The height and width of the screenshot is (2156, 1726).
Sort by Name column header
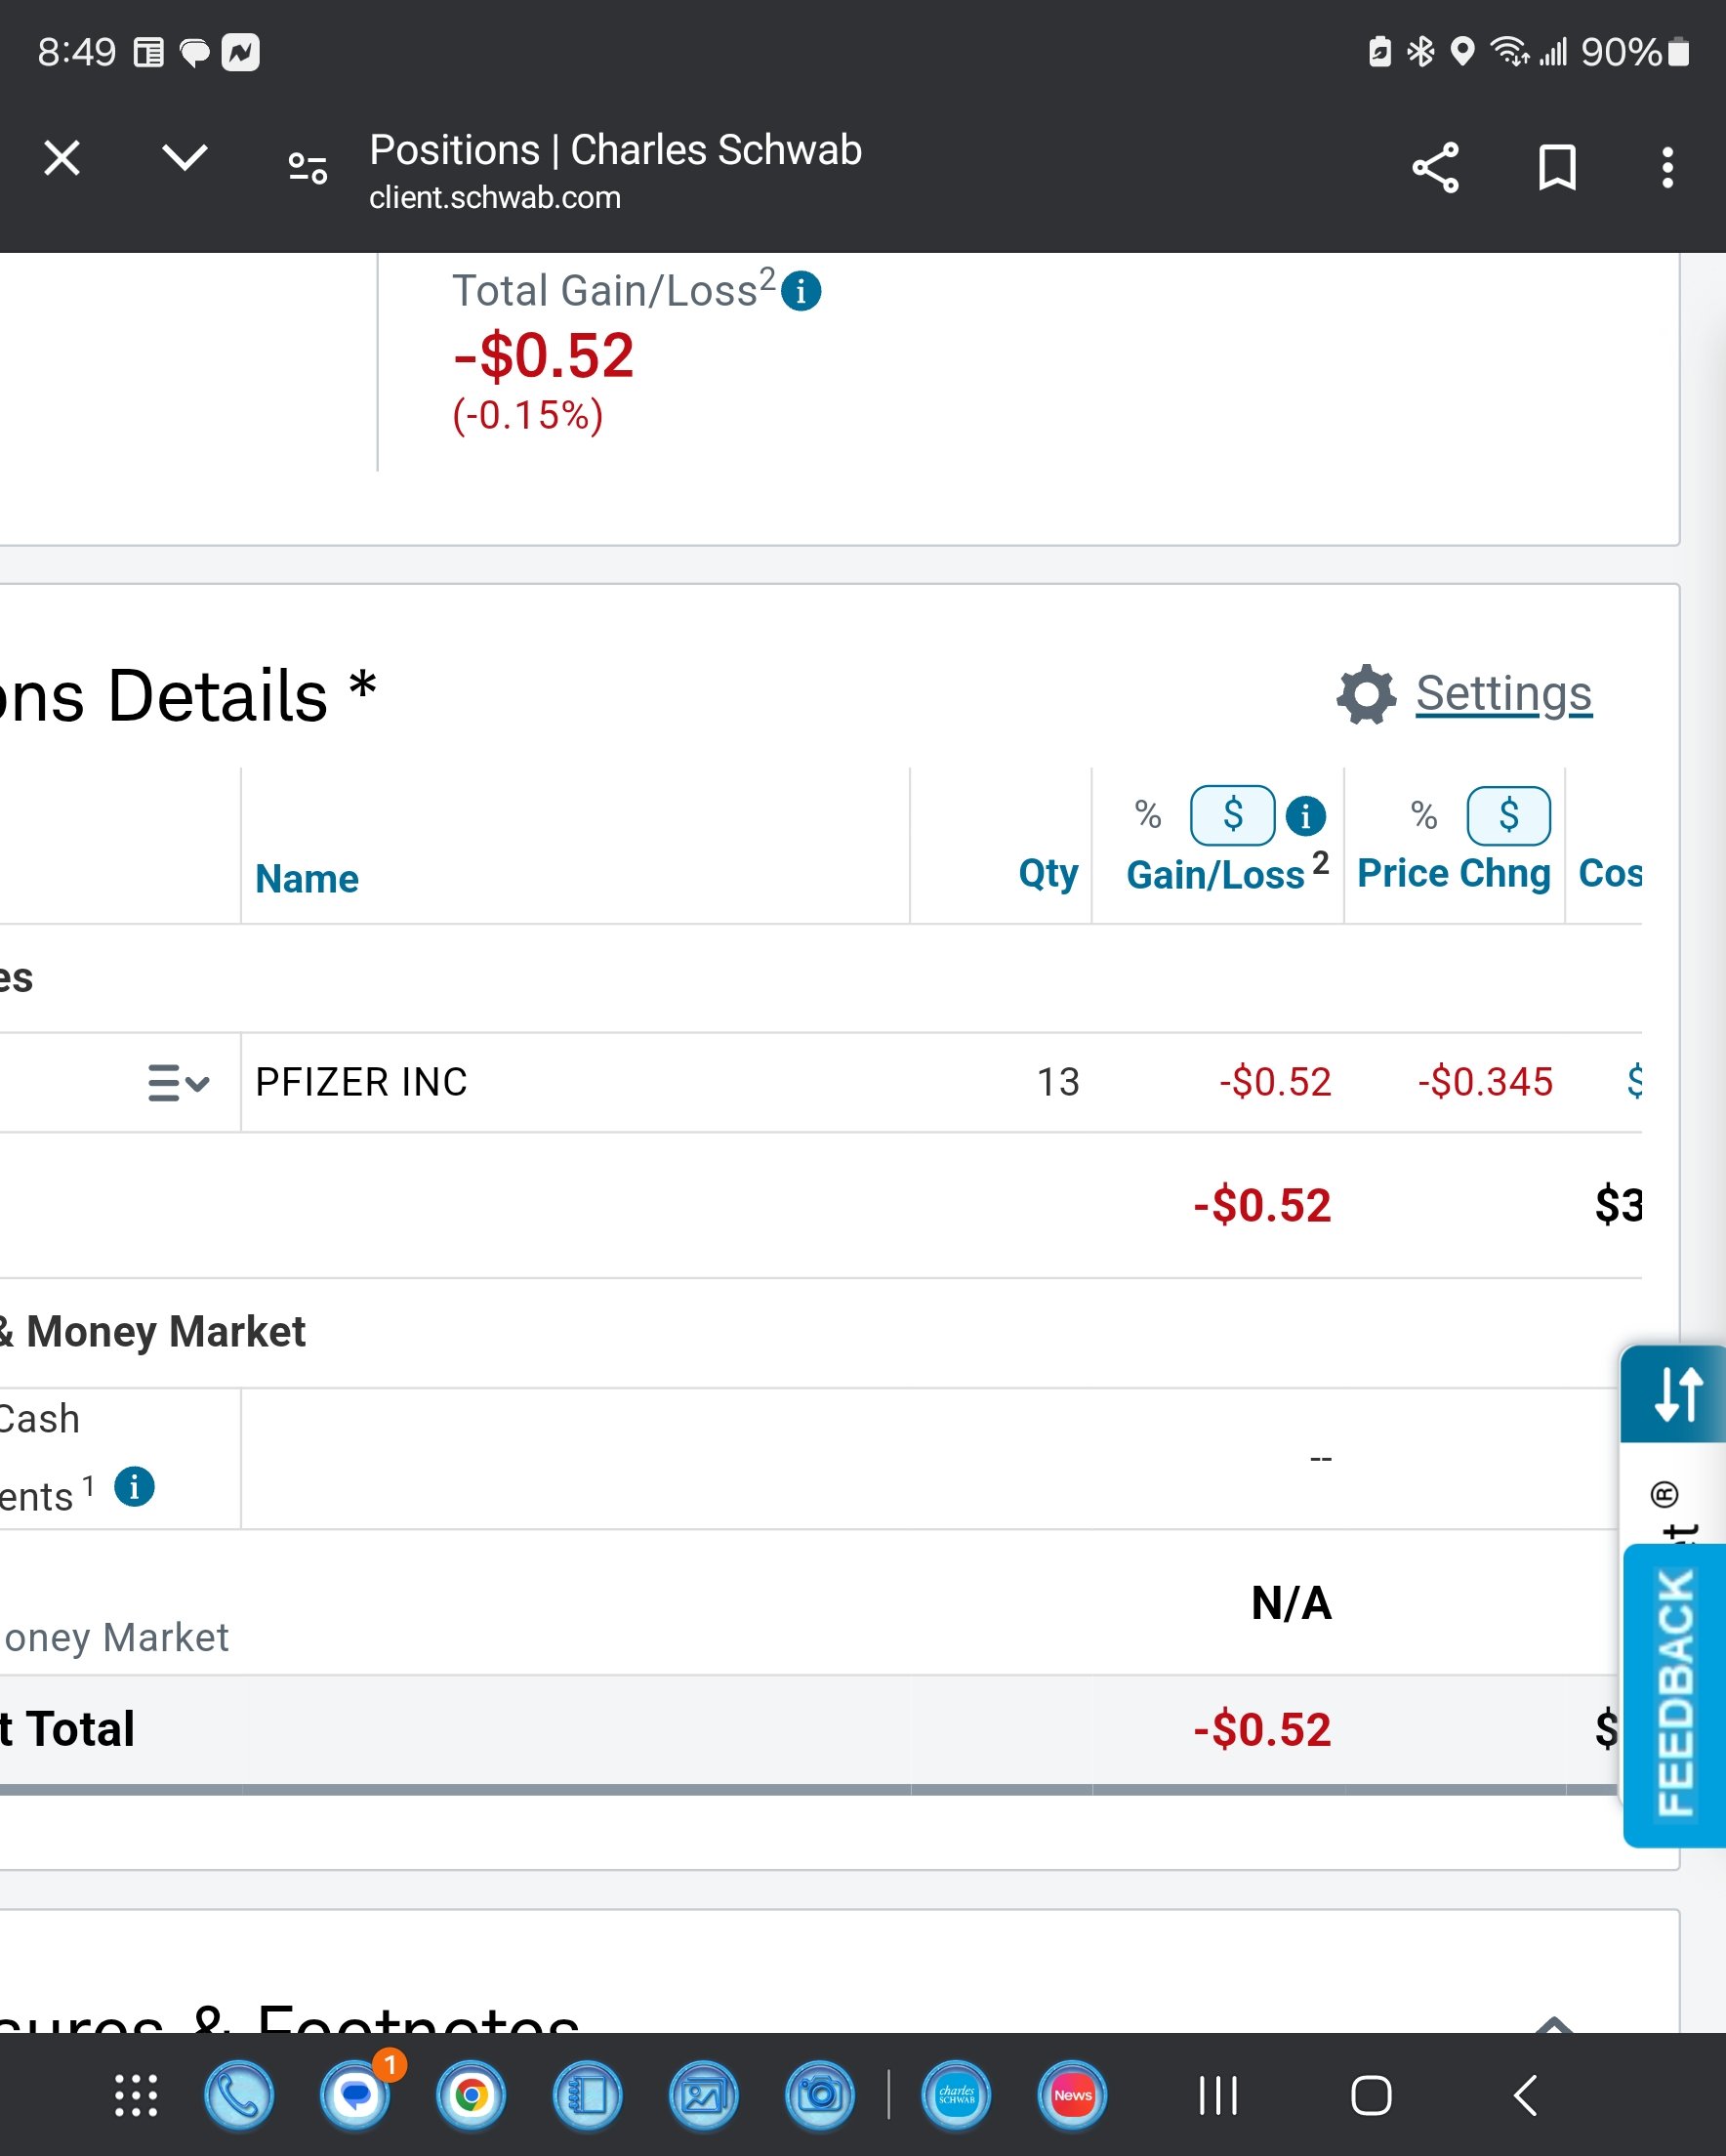(307, 879)
